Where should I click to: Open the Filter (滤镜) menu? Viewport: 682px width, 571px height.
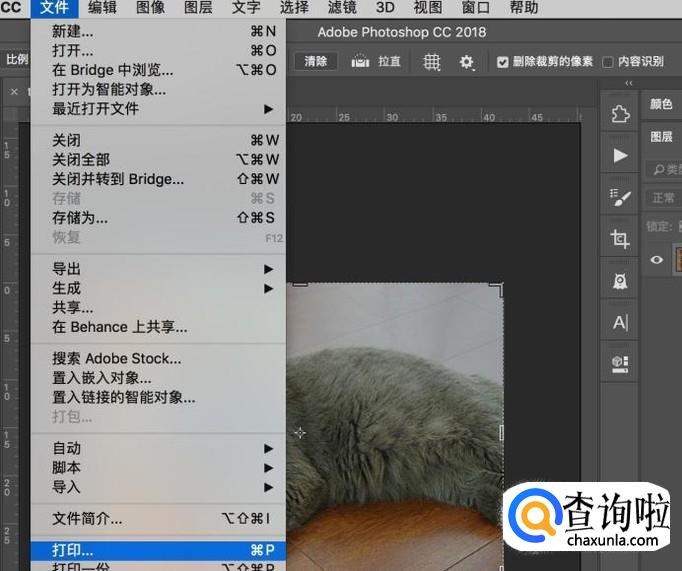342,8
